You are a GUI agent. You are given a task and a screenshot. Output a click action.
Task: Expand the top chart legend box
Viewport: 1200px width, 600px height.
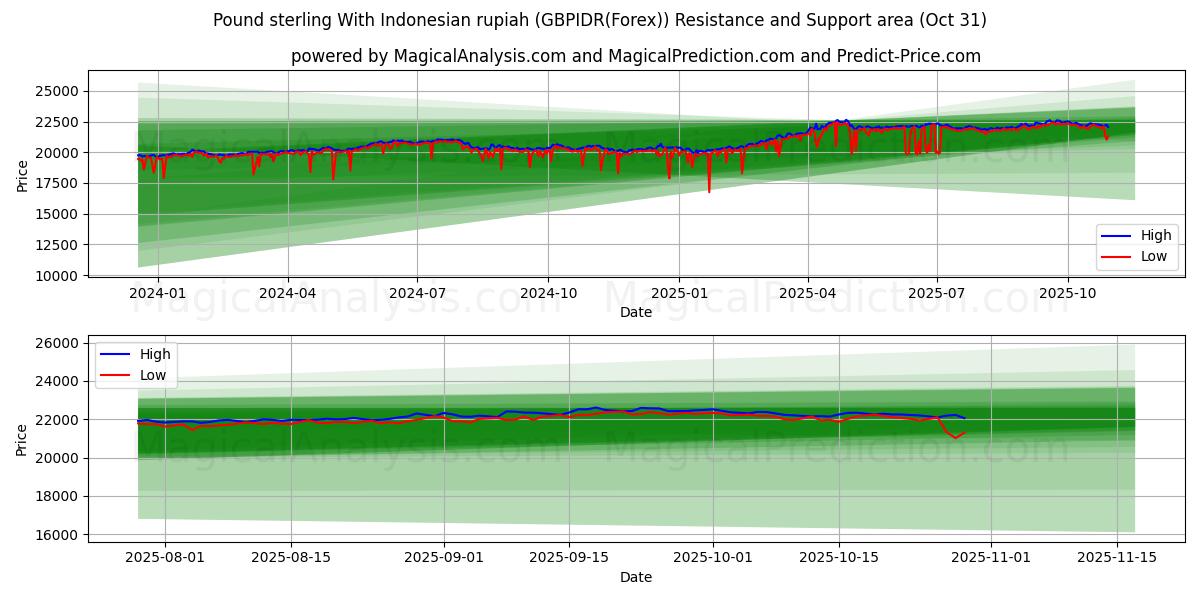[1137, 247]
